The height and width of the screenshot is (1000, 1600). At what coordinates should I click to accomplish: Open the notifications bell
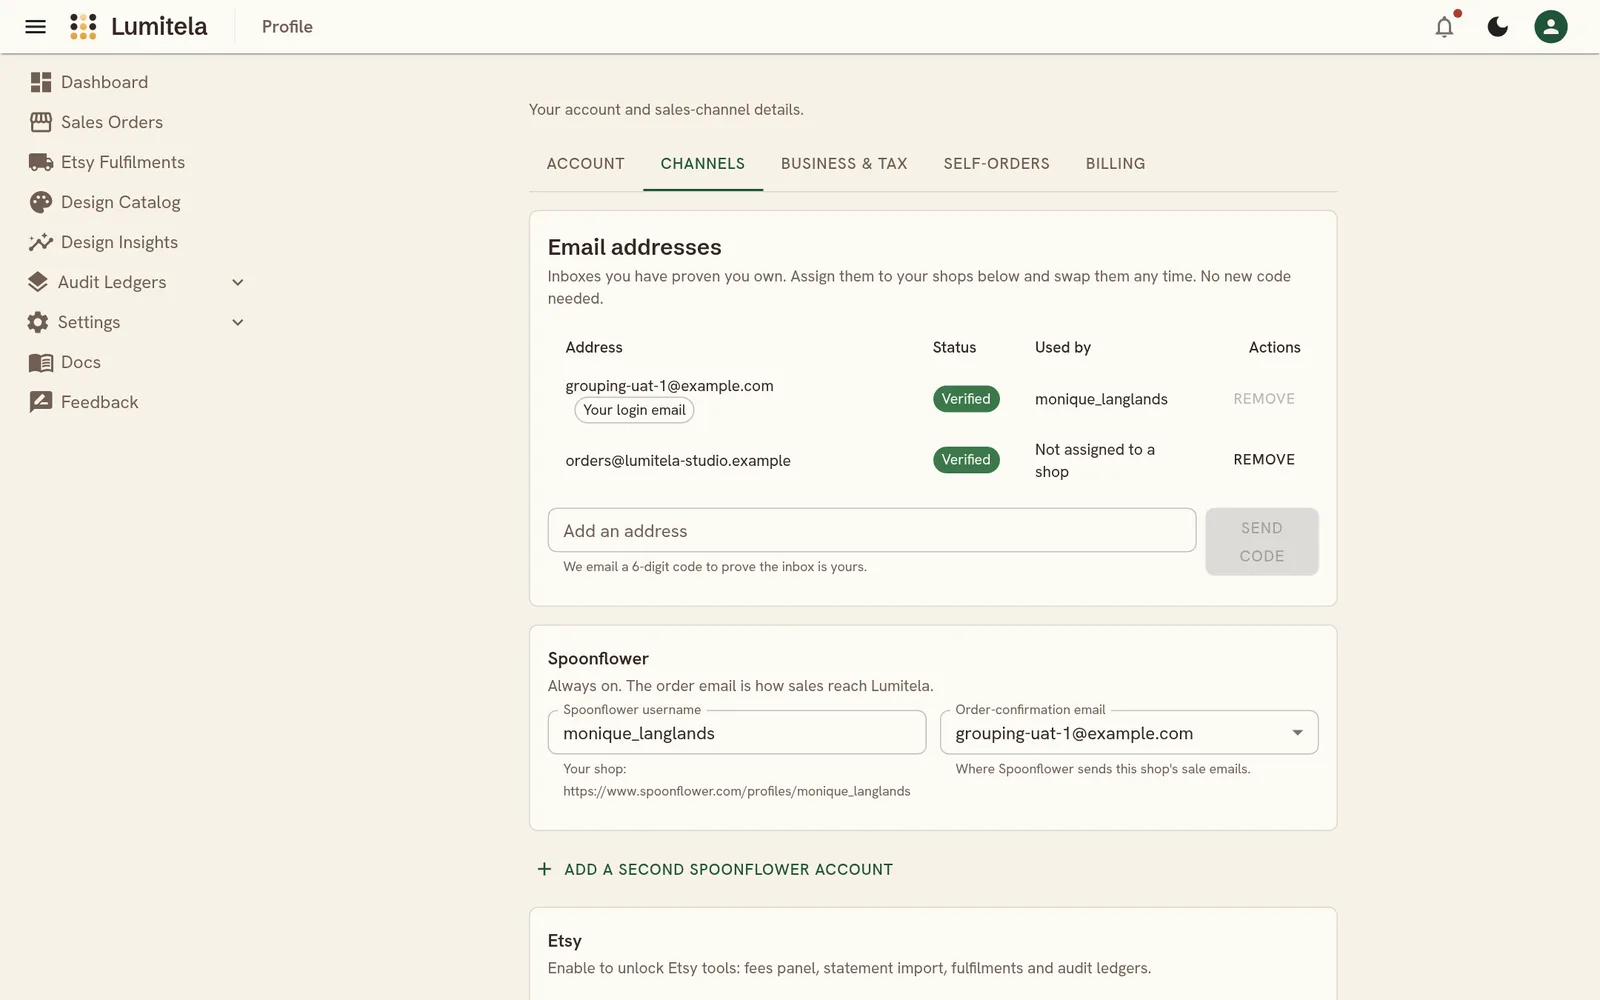[1444, 27]
